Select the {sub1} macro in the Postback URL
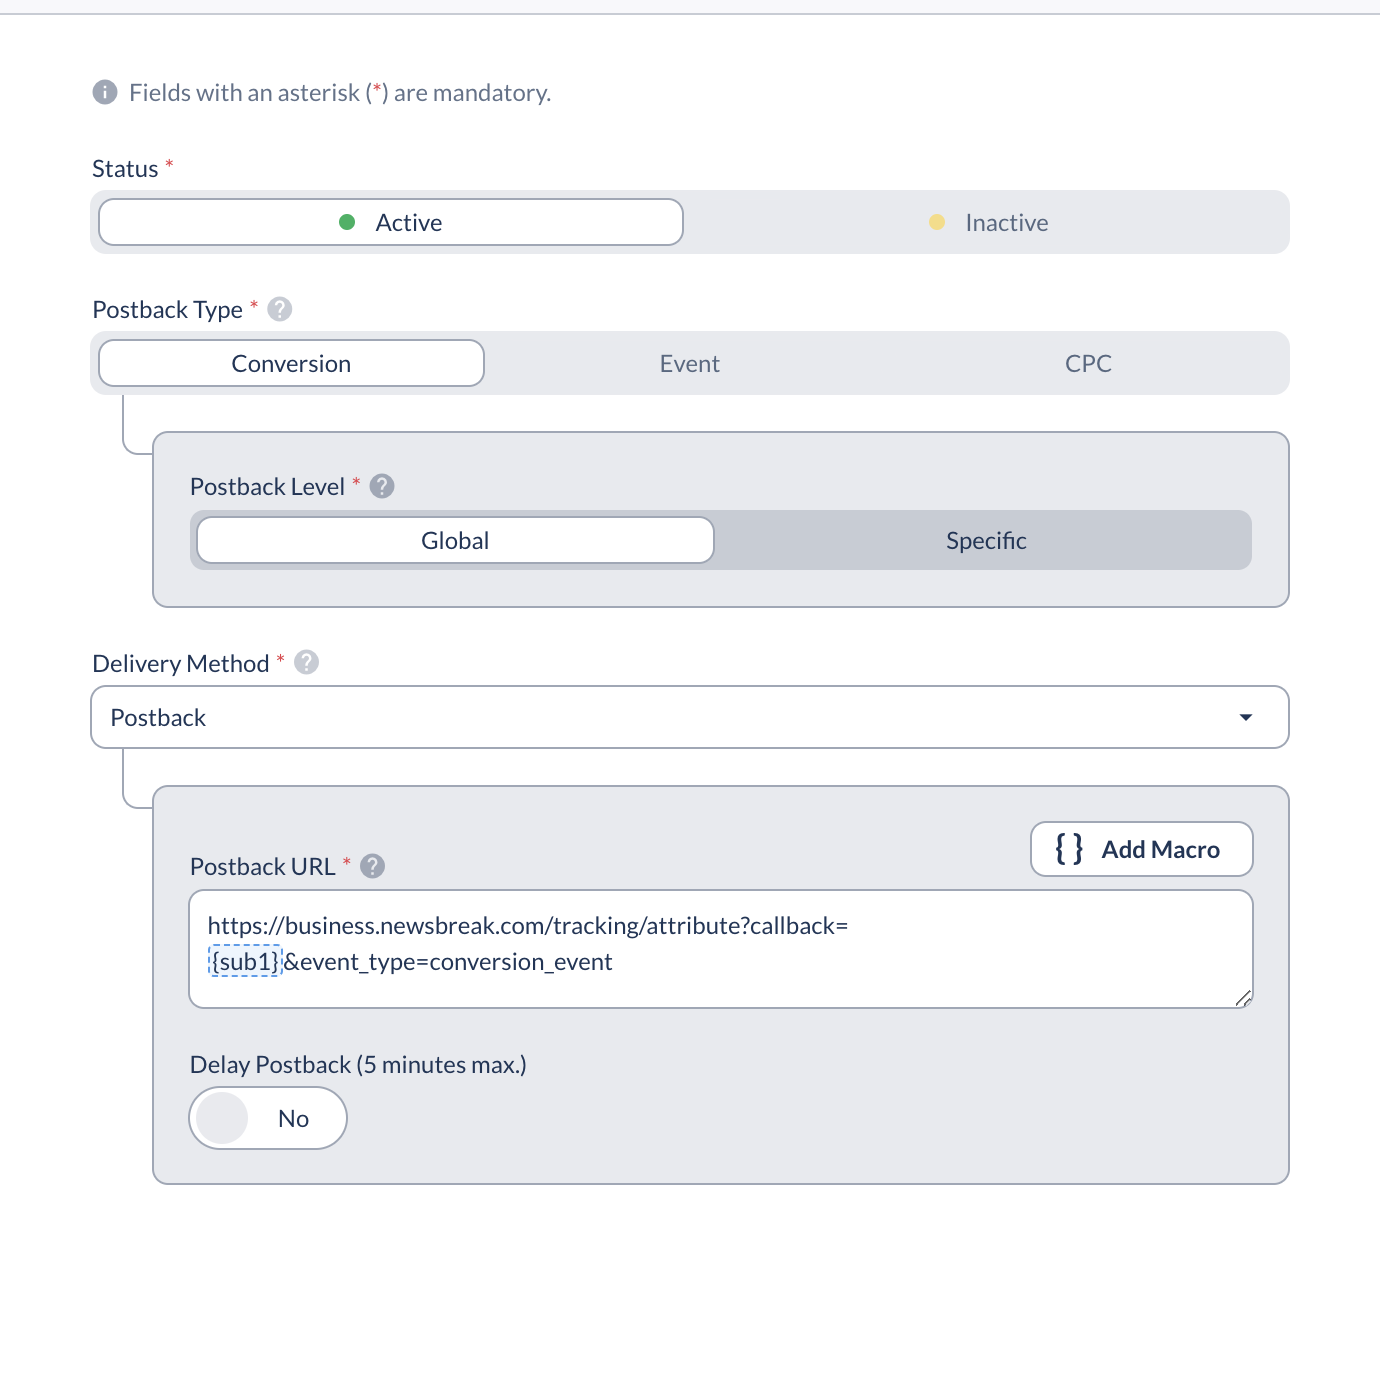This screenshot has height=1374, width=1380. (243, 962)
